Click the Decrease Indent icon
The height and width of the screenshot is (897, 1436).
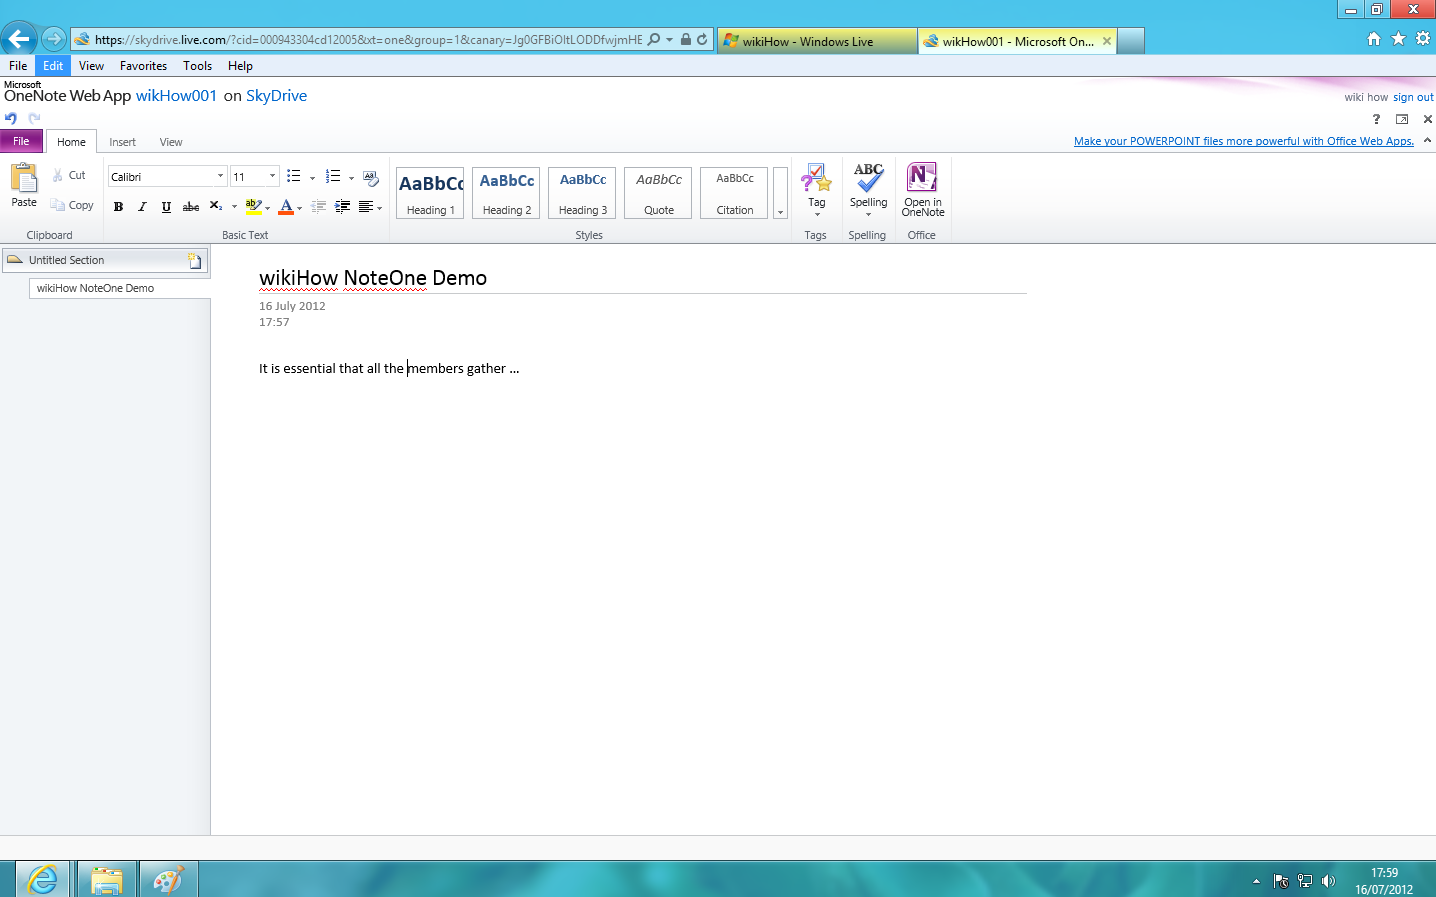pyautogui.click(x=319, y=207)
